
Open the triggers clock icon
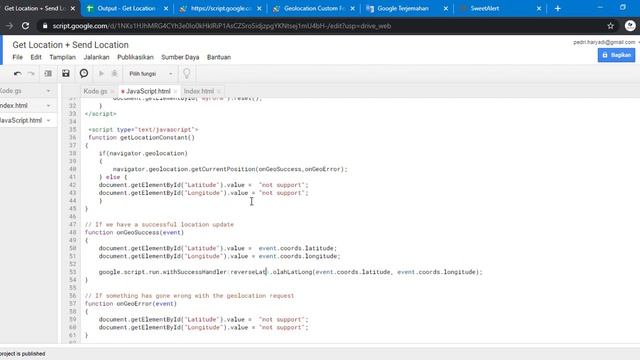pos(84,73)
